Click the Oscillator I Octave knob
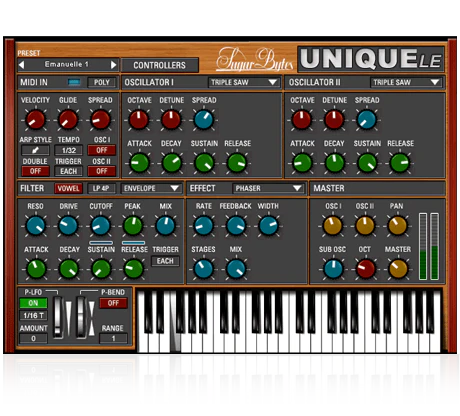Screen dimensions: 460x416 click(x=139, y=119)
